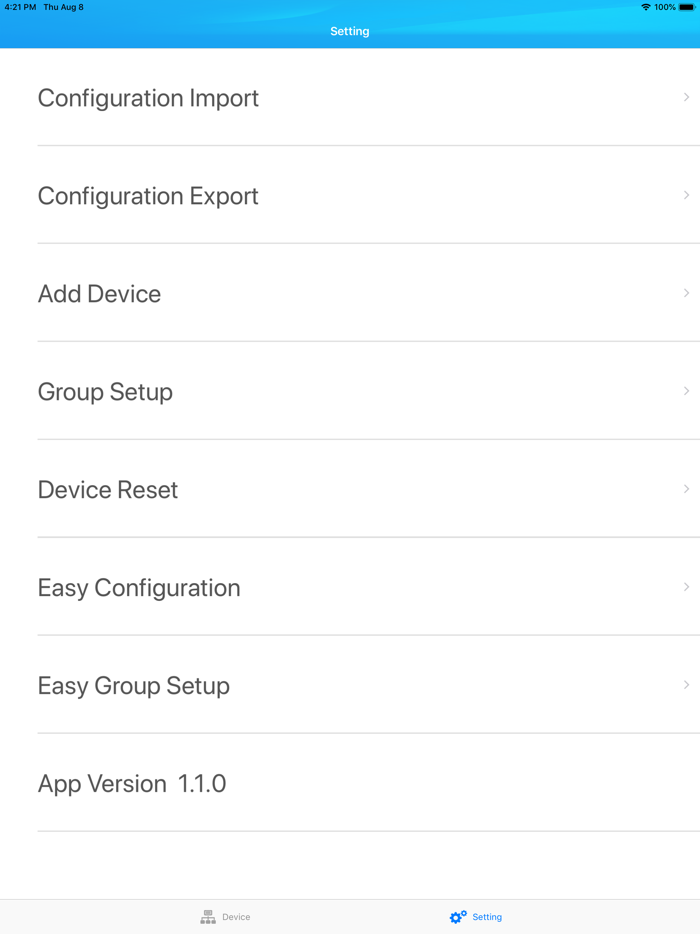Open Group Setup

point(105,392)
